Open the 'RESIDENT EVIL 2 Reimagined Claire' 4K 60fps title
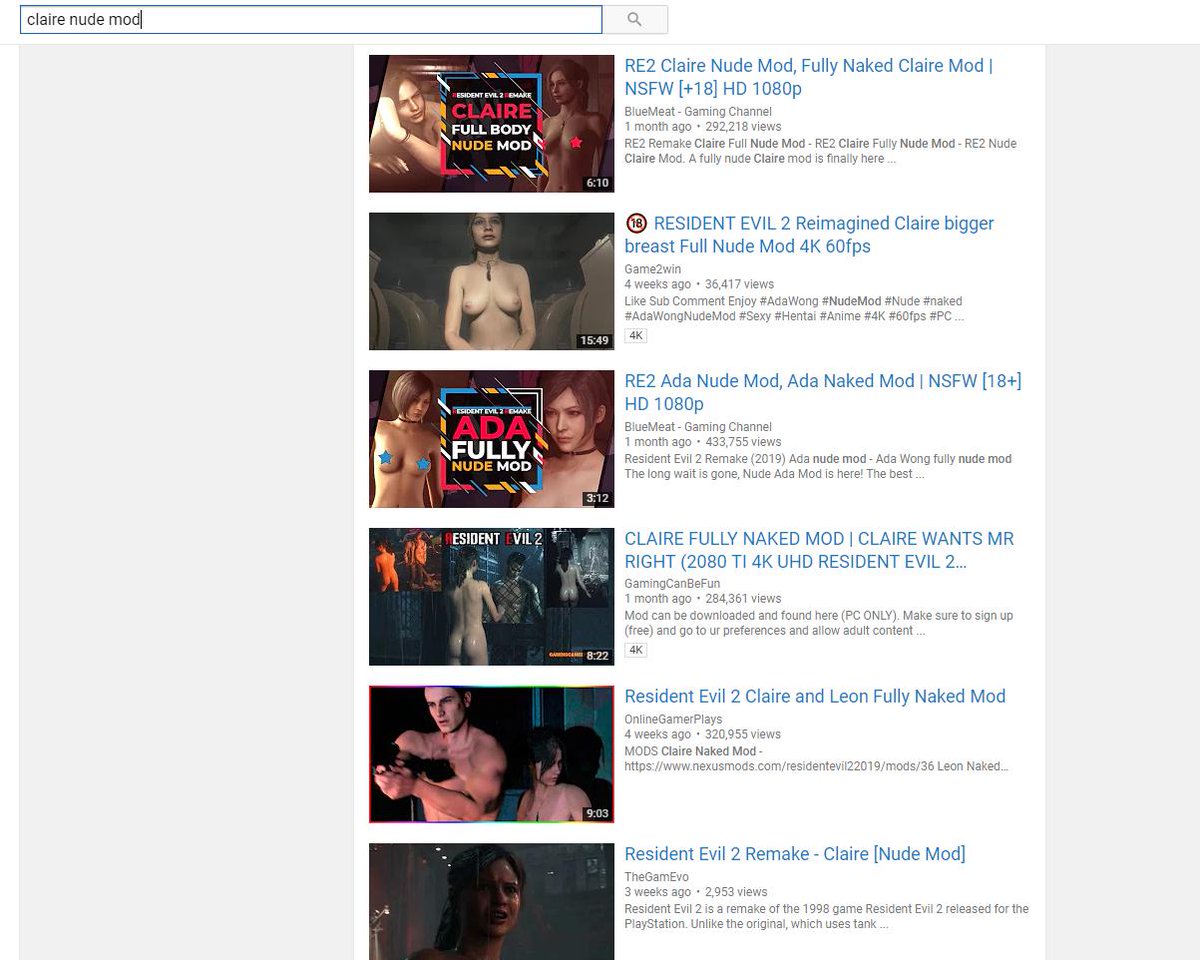1200x960 pixels. pos(809,235)
